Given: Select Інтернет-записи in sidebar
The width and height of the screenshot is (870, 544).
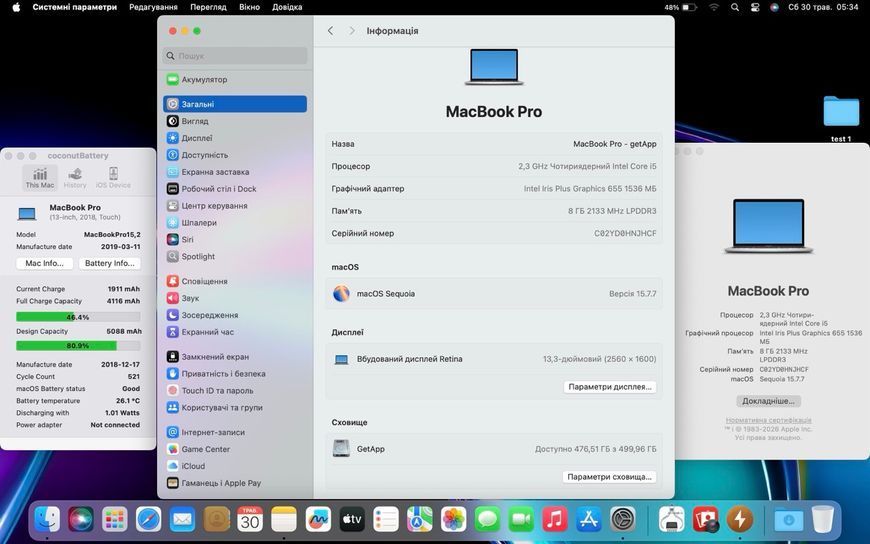Looking at the screenshot, I should tap(235, 432).
